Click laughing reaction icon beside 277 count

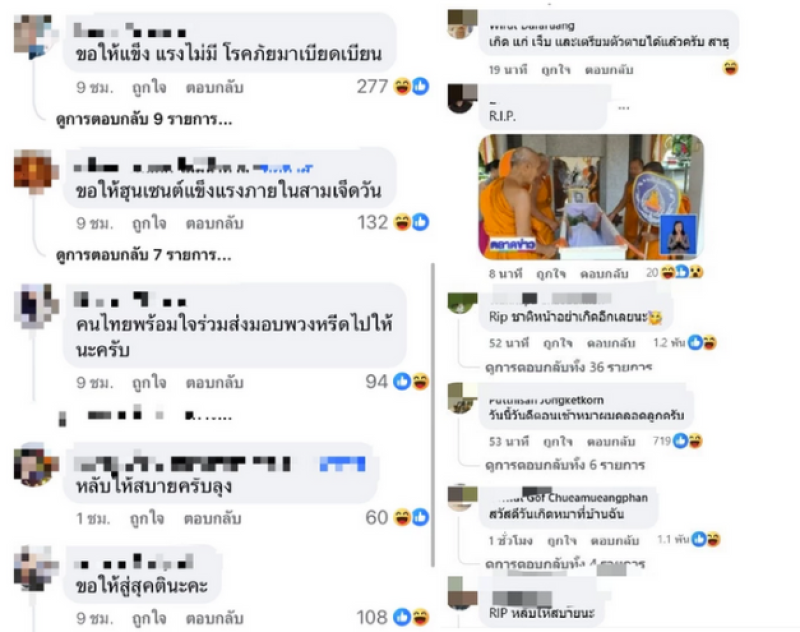pos(402,86)
